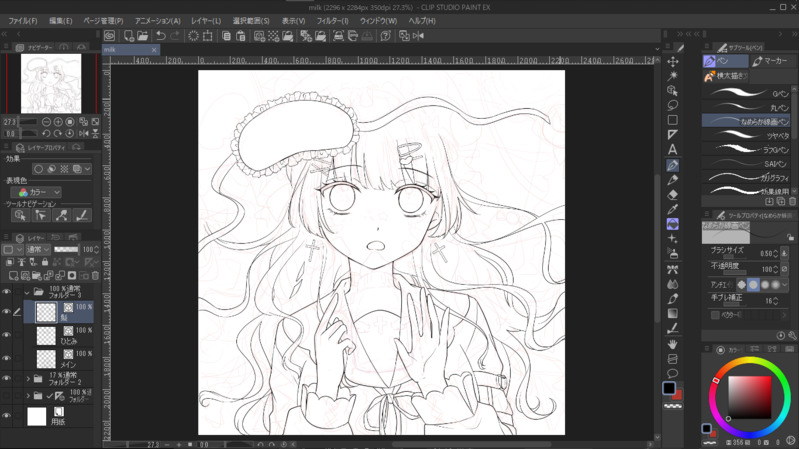The image size is (799, 449).
Task: Open the フィルター(I) menu
Action: pyautogui.click(x=332, y=21)
